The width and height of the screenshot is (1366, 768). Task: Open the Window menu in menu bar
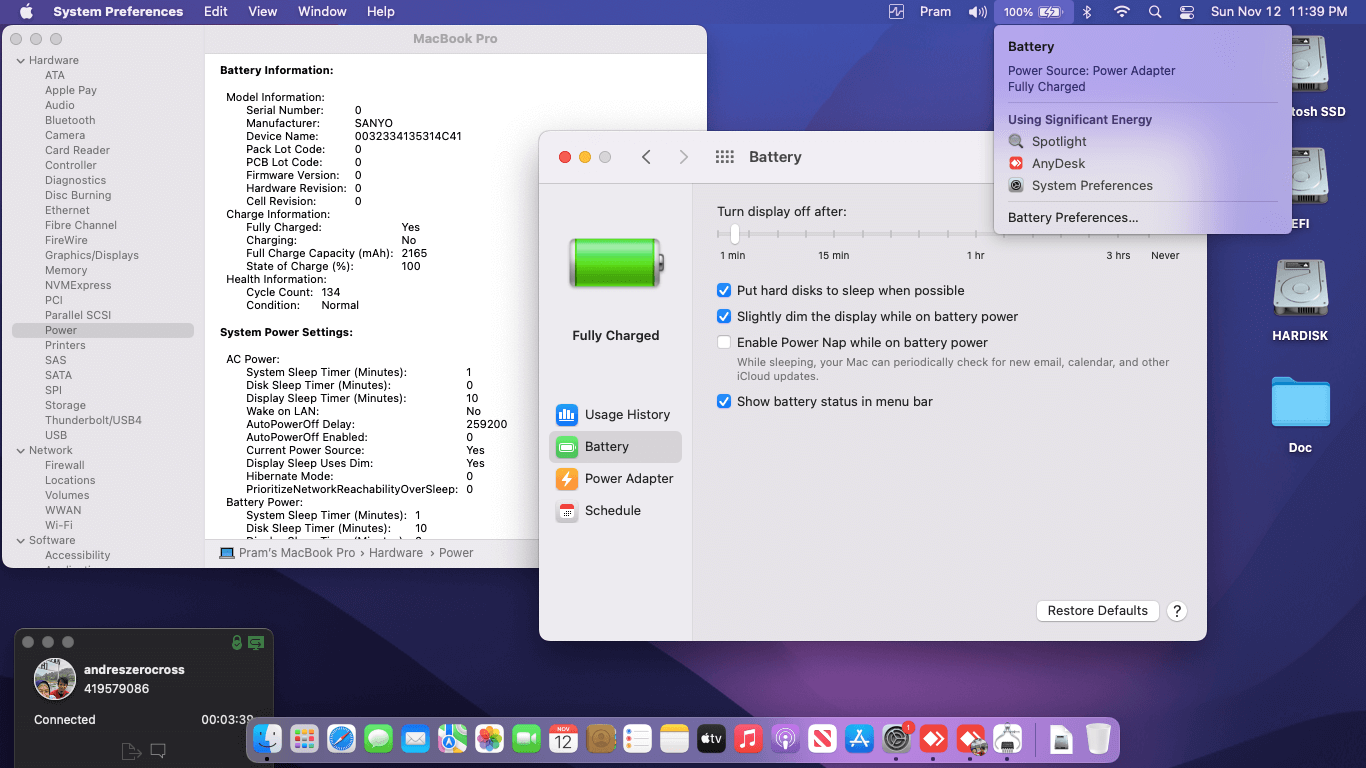coord(322,12)
